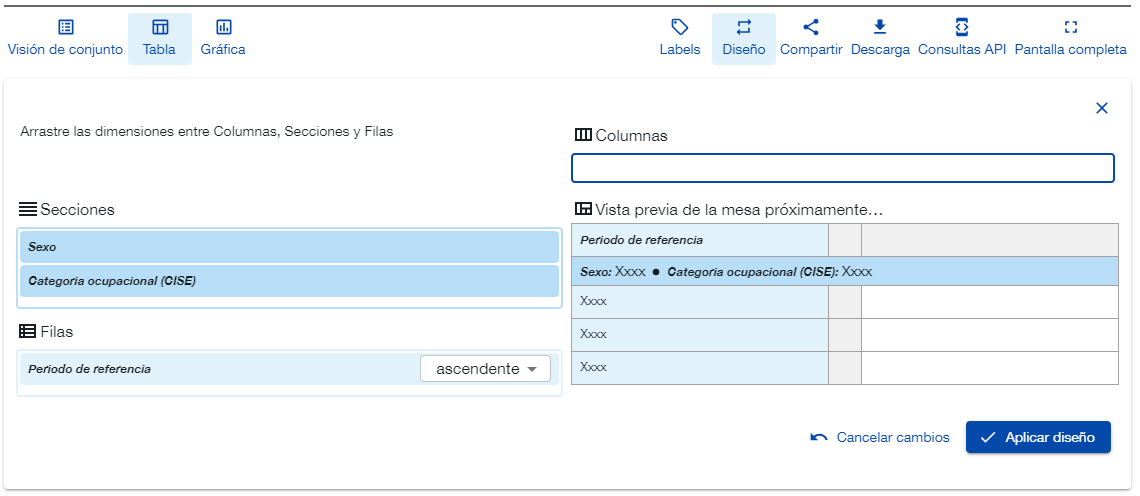The height and width of the screenshot is (496, 1140).
Task: Click the Columnas drop area field
Action: pos(842,168)
